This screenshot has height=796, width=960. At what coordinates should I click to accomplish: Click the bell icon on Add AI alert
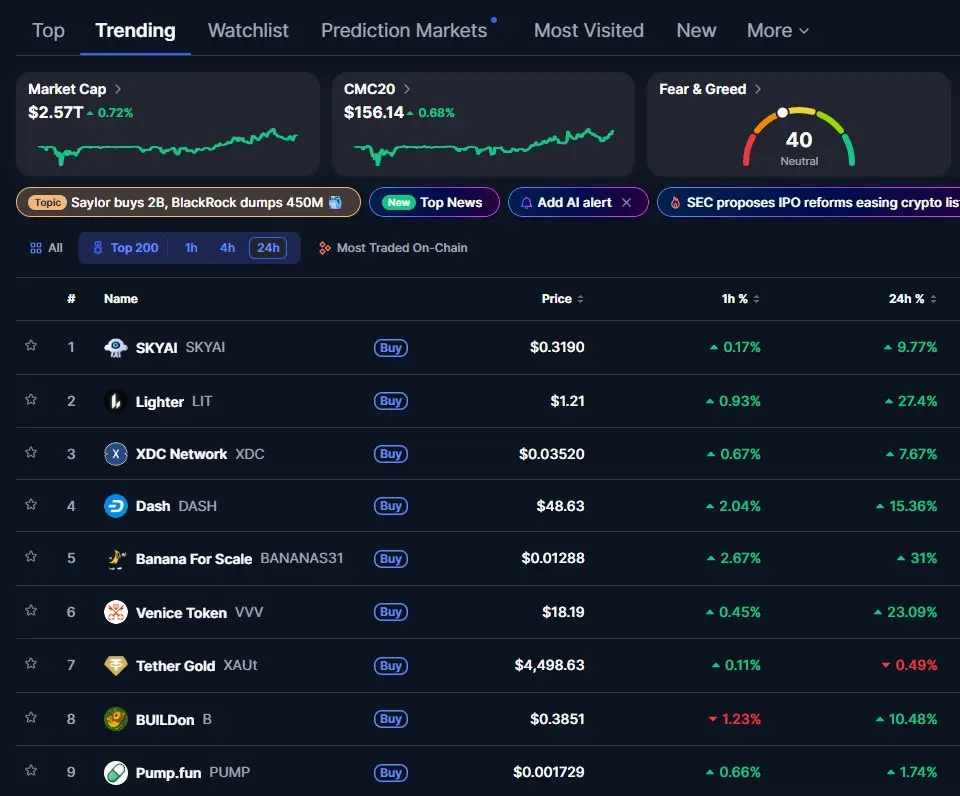click(526, 203)
